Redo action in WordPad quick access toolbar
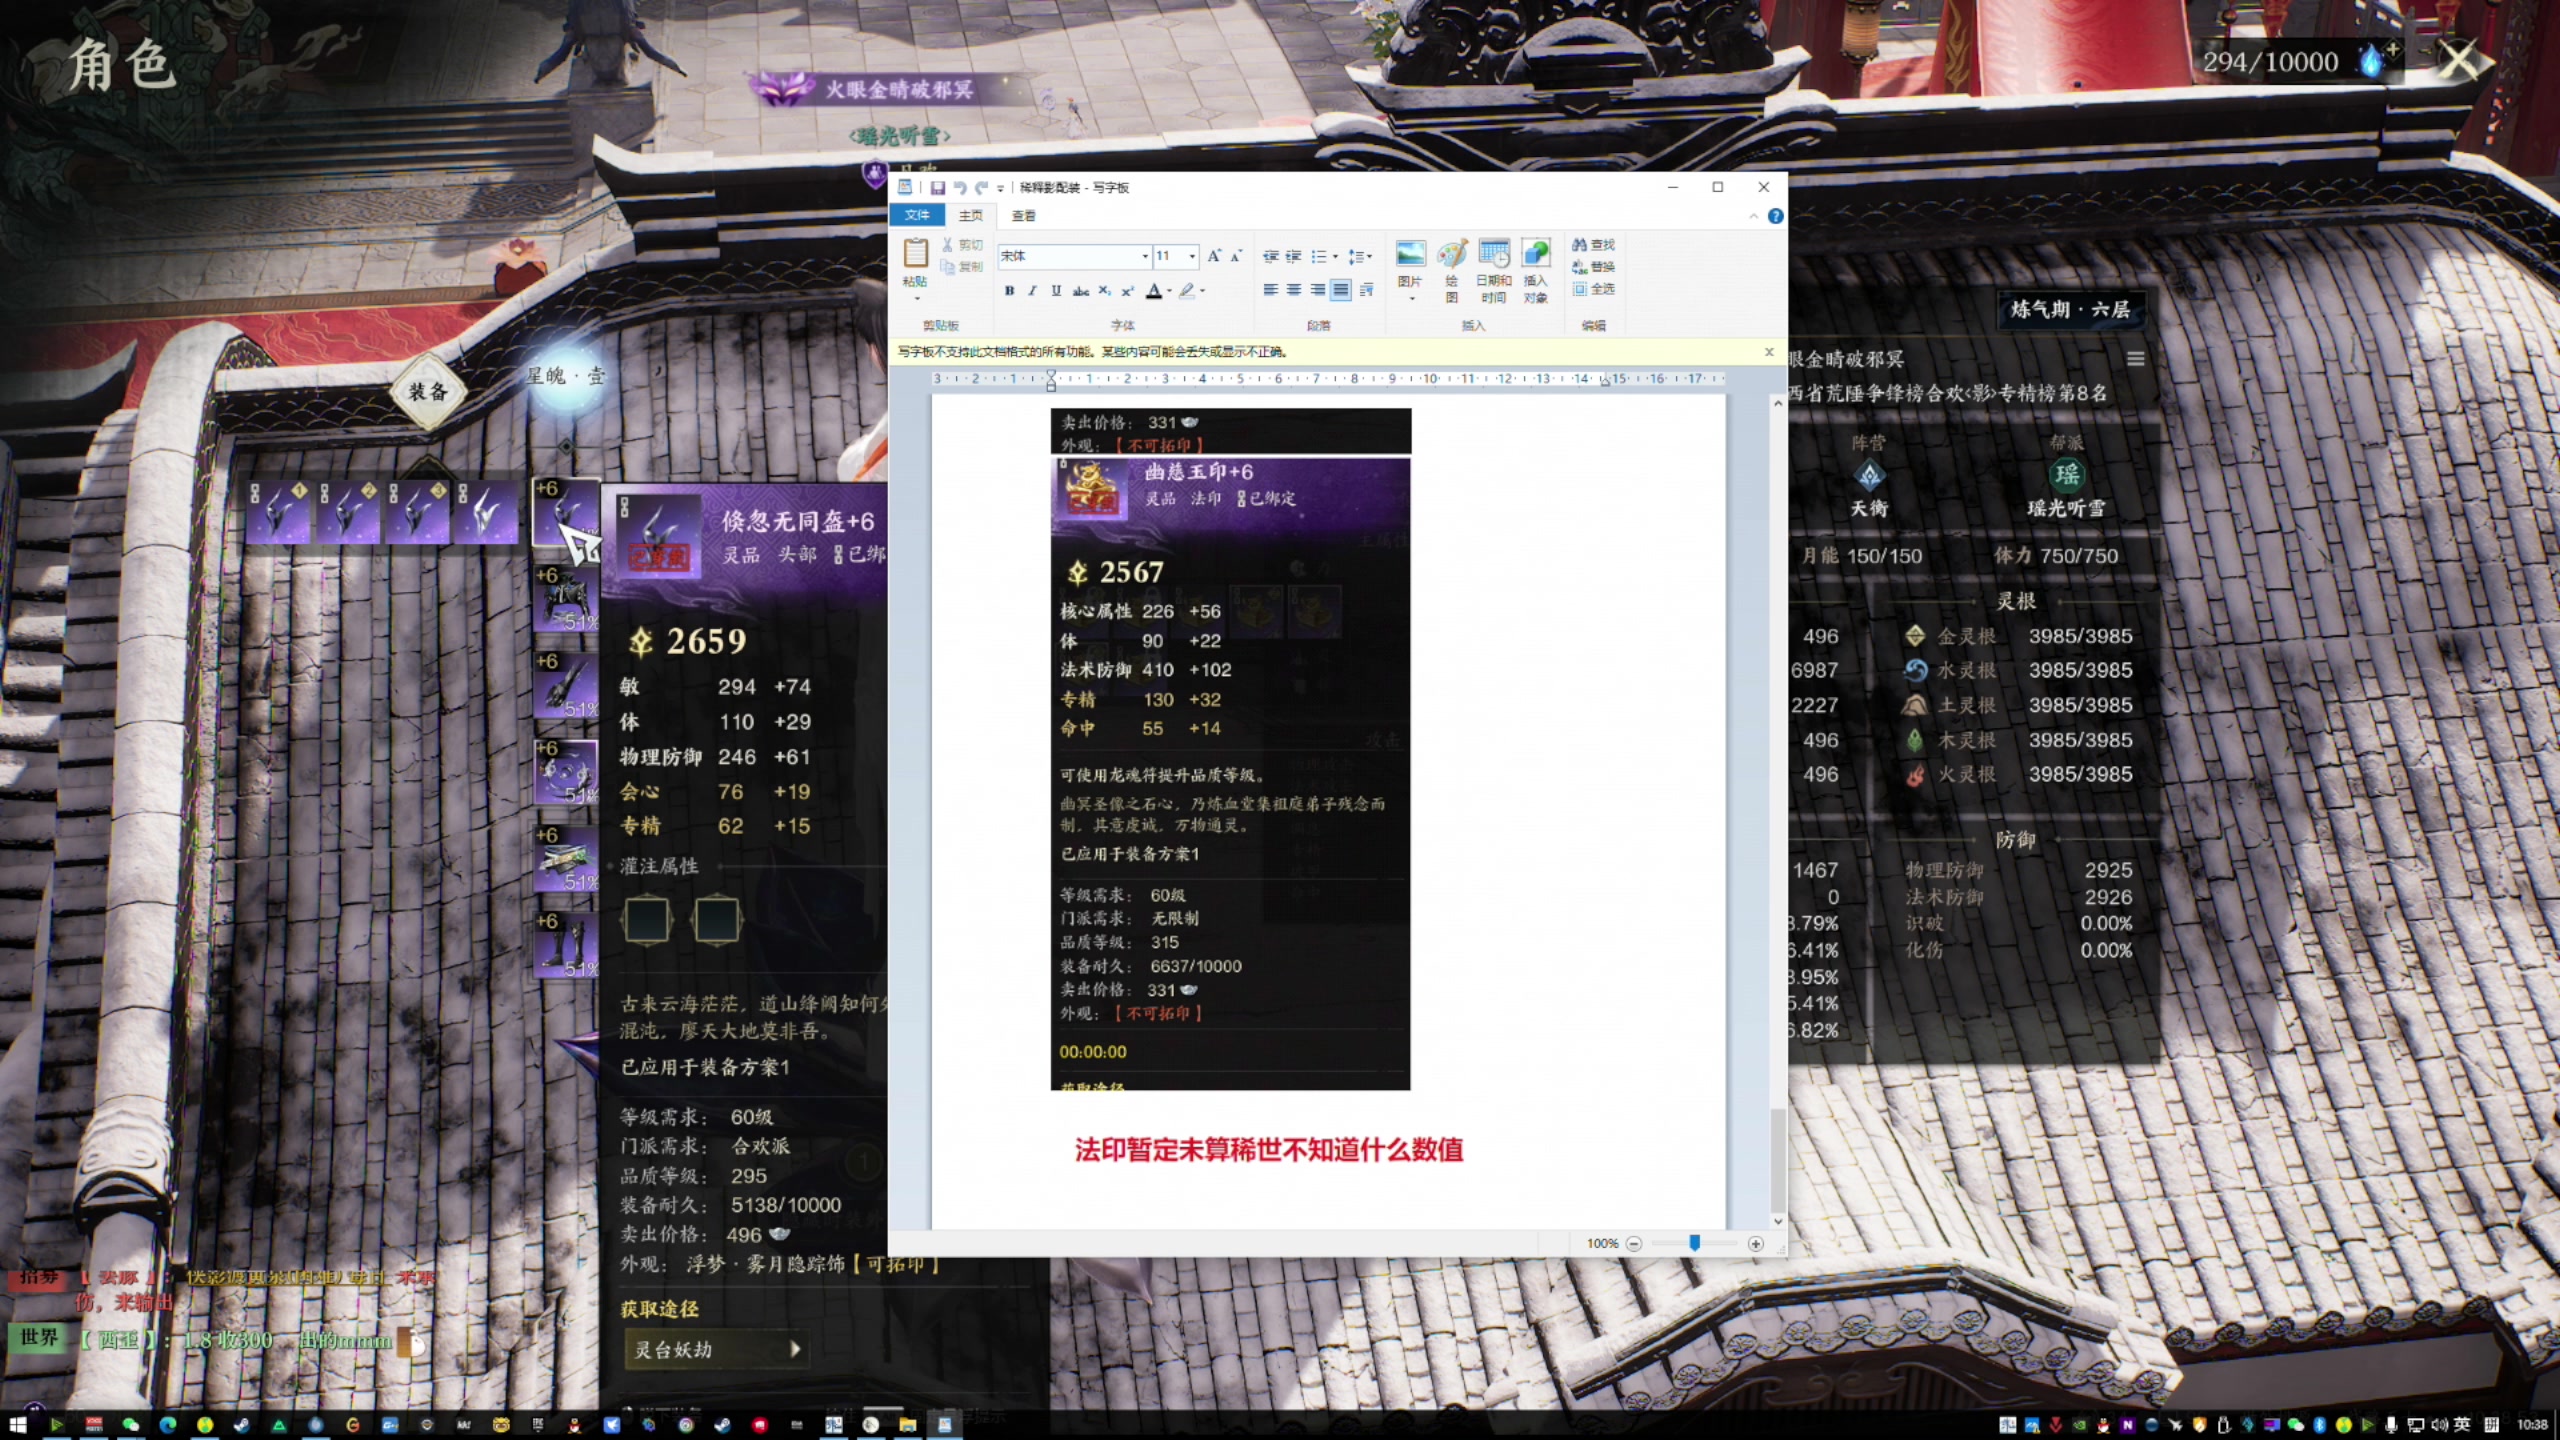The height and width of the screenshot is (1440, 2560). point(982,187)
